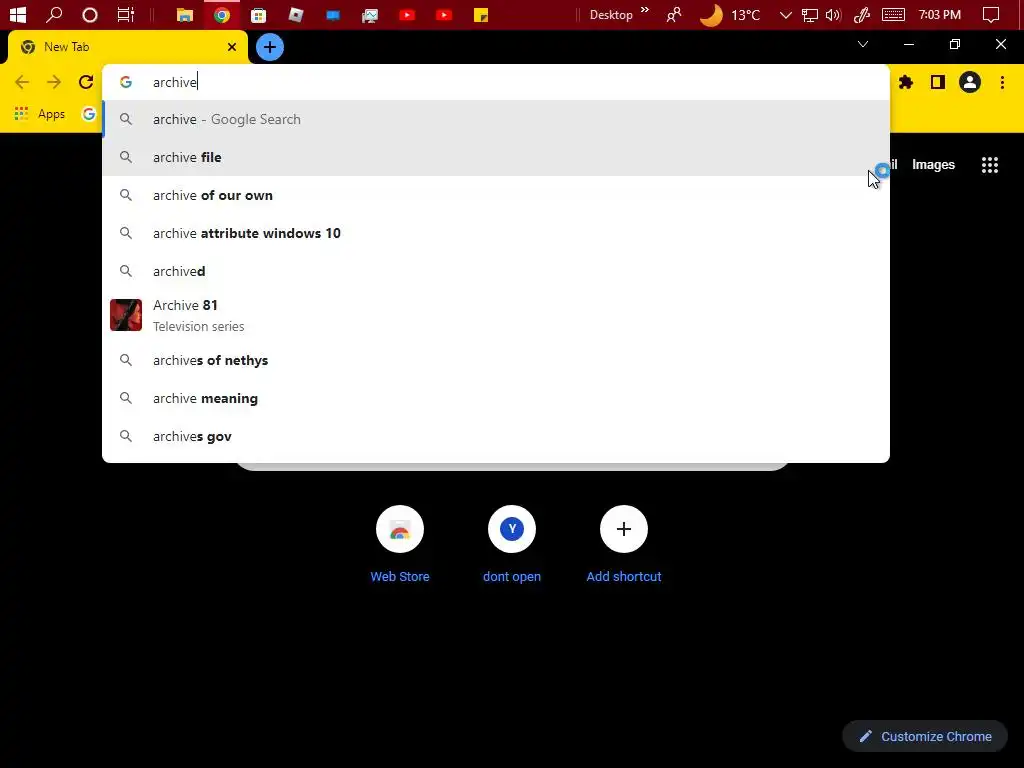This screenshot has width=1024, height=768.
Task: Open the Apps bookmark shortcut
Action: click(40, 114)
